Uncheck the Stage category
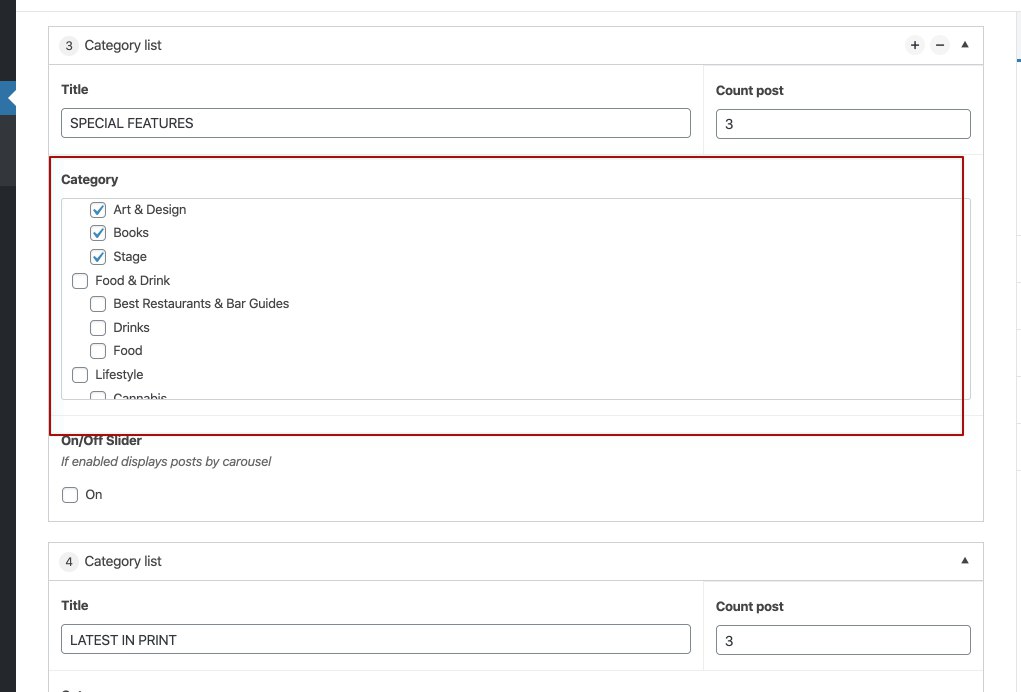This screenshot has height=692, width=1021. [x=98, y=257]
